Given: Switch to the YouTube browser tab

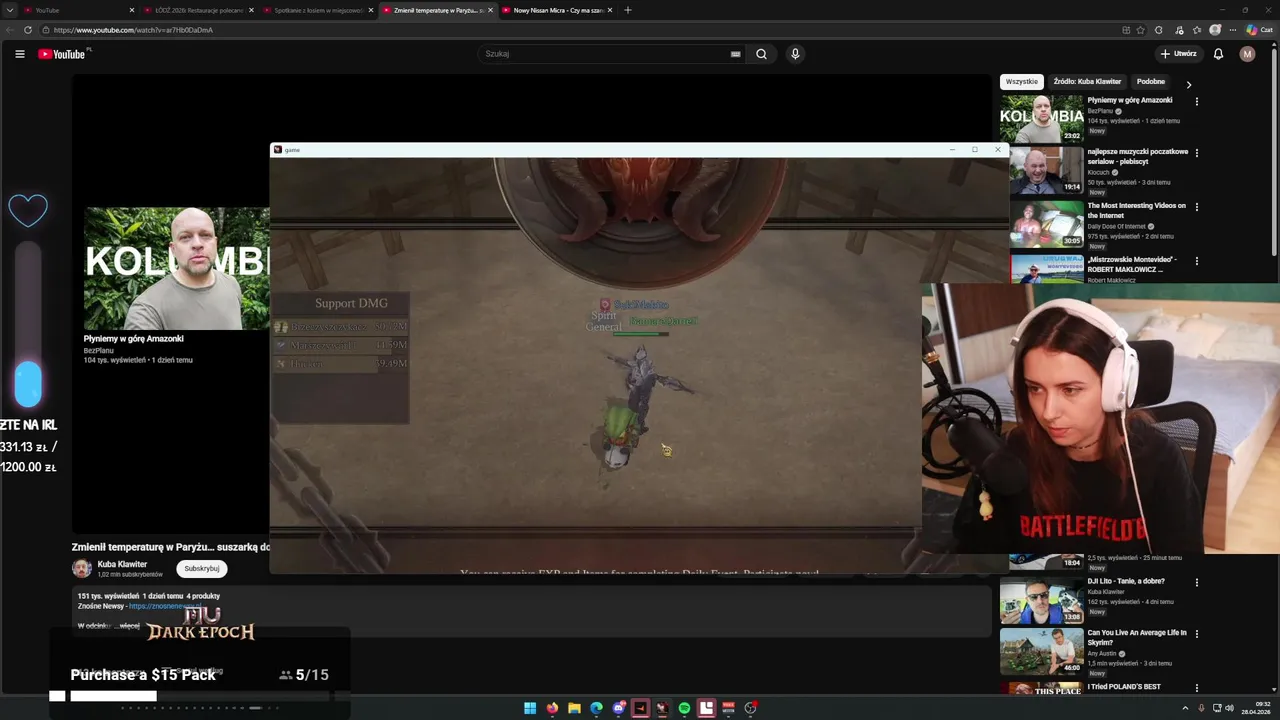Looking at the screenshot, I should [x=78, y=10].
